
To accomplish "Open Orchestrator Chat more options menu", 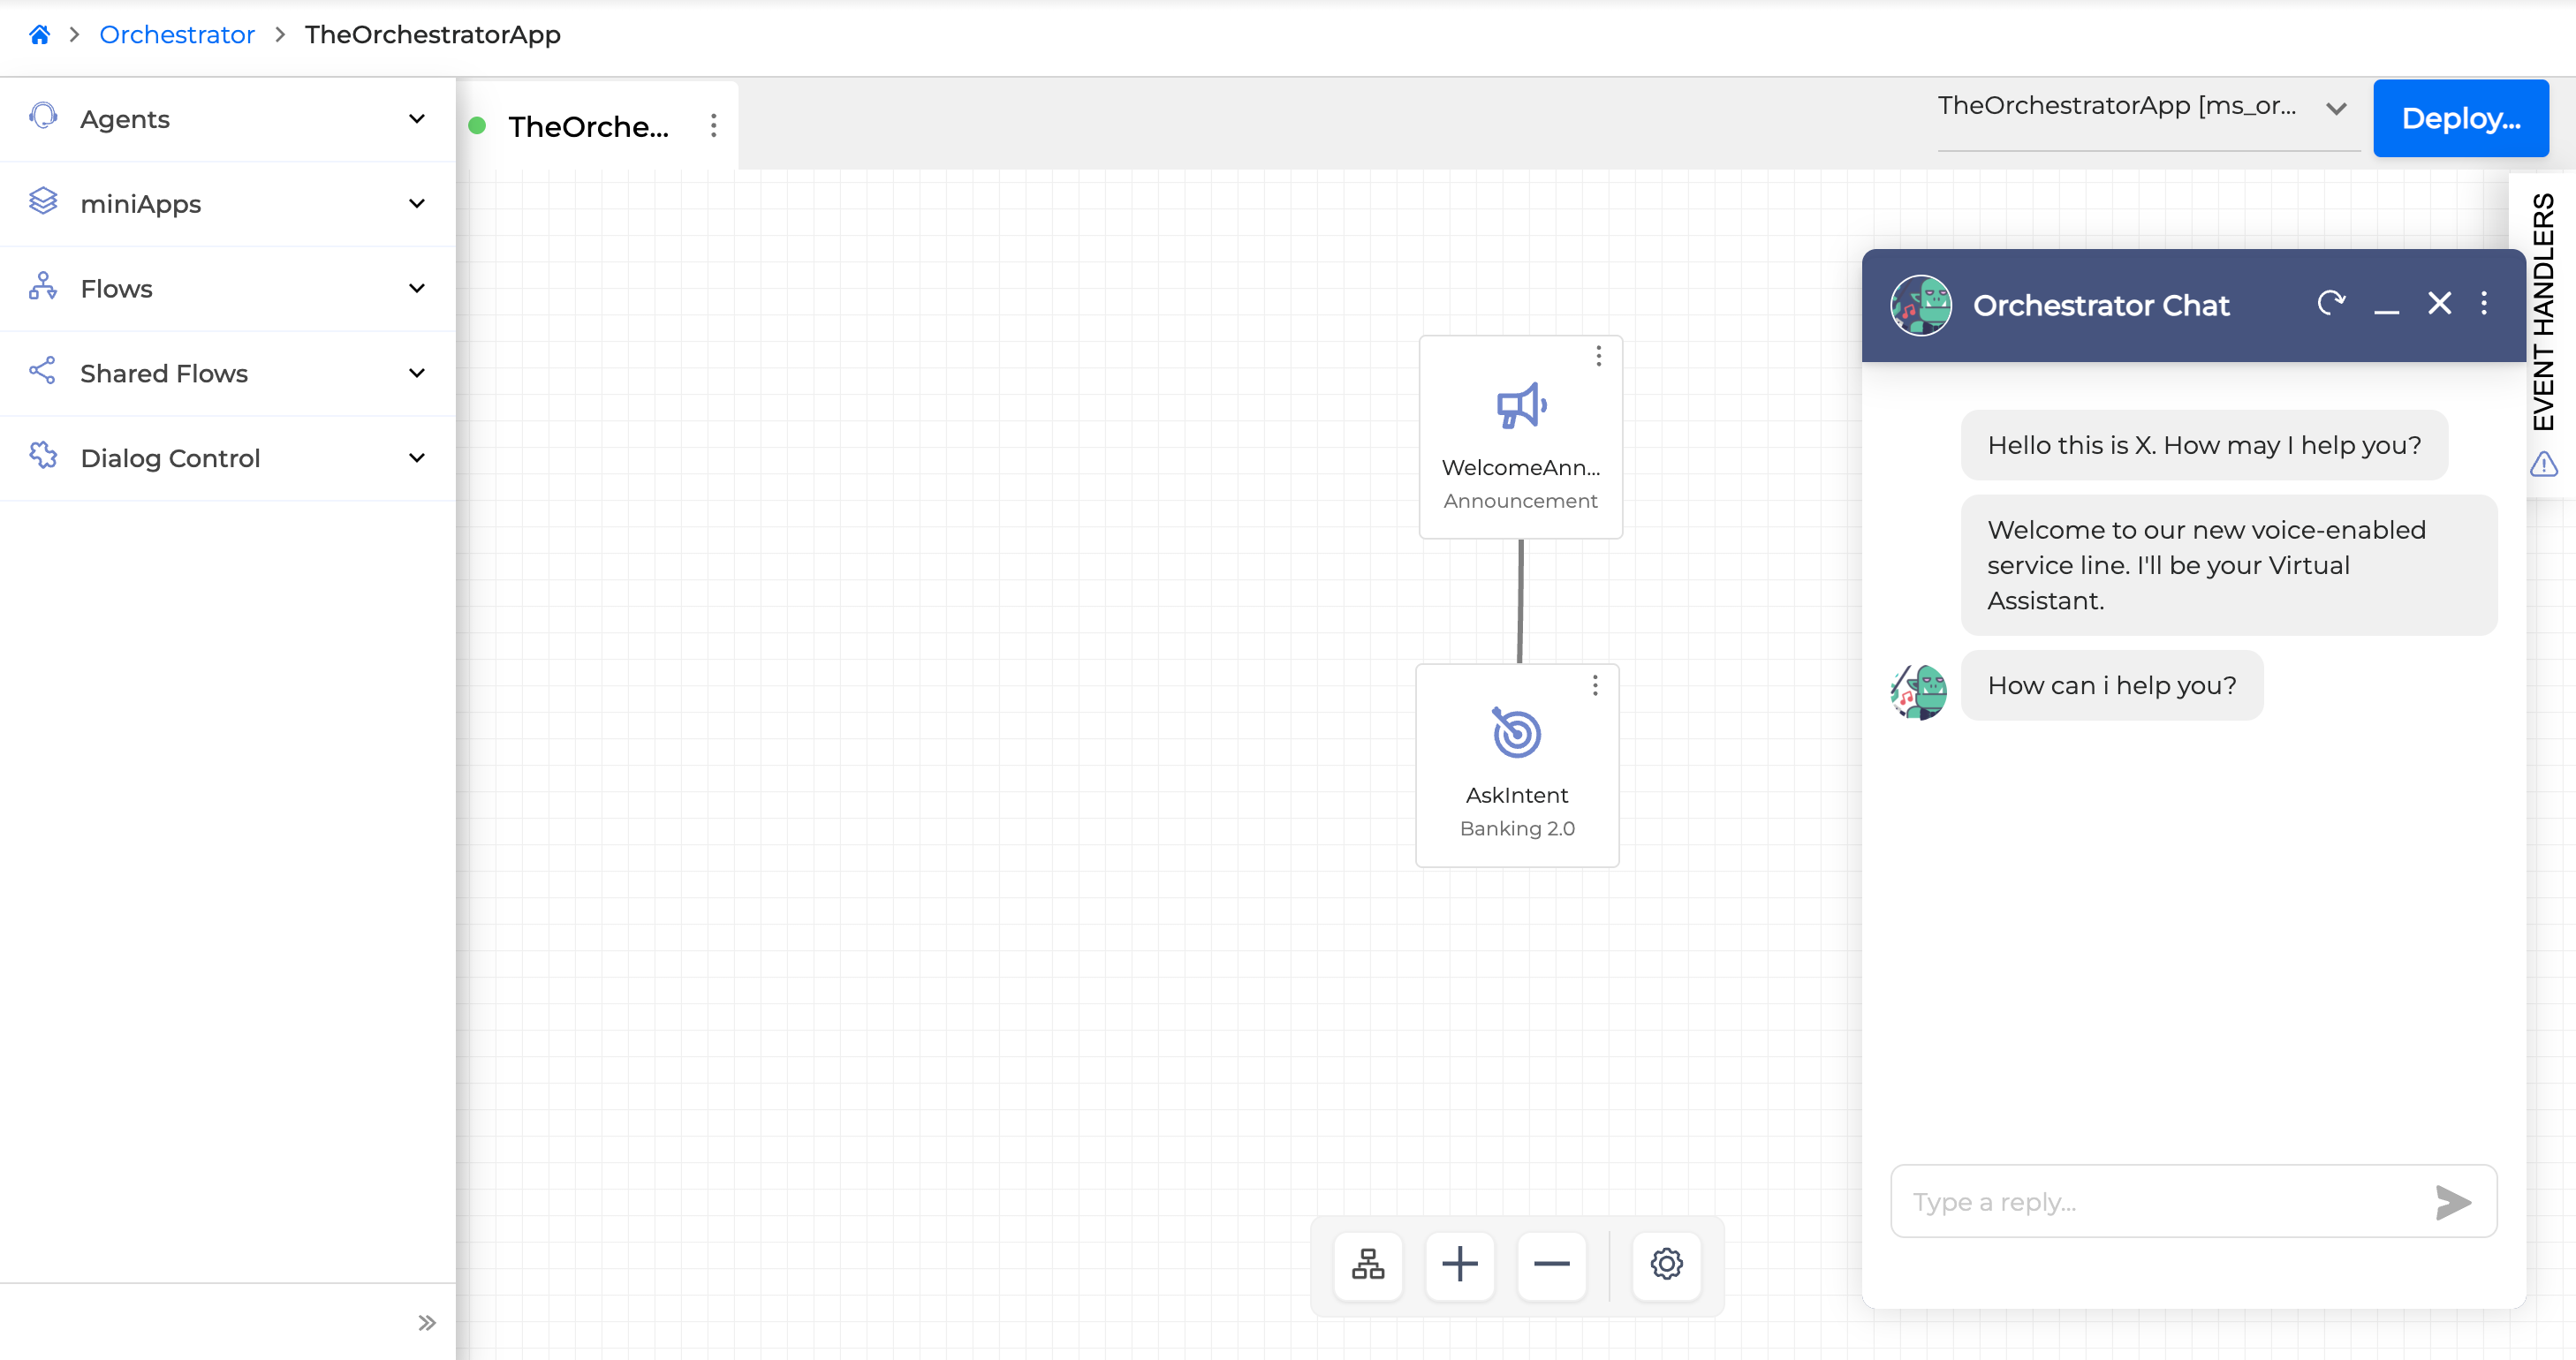I will click(x=2484, y=303).
